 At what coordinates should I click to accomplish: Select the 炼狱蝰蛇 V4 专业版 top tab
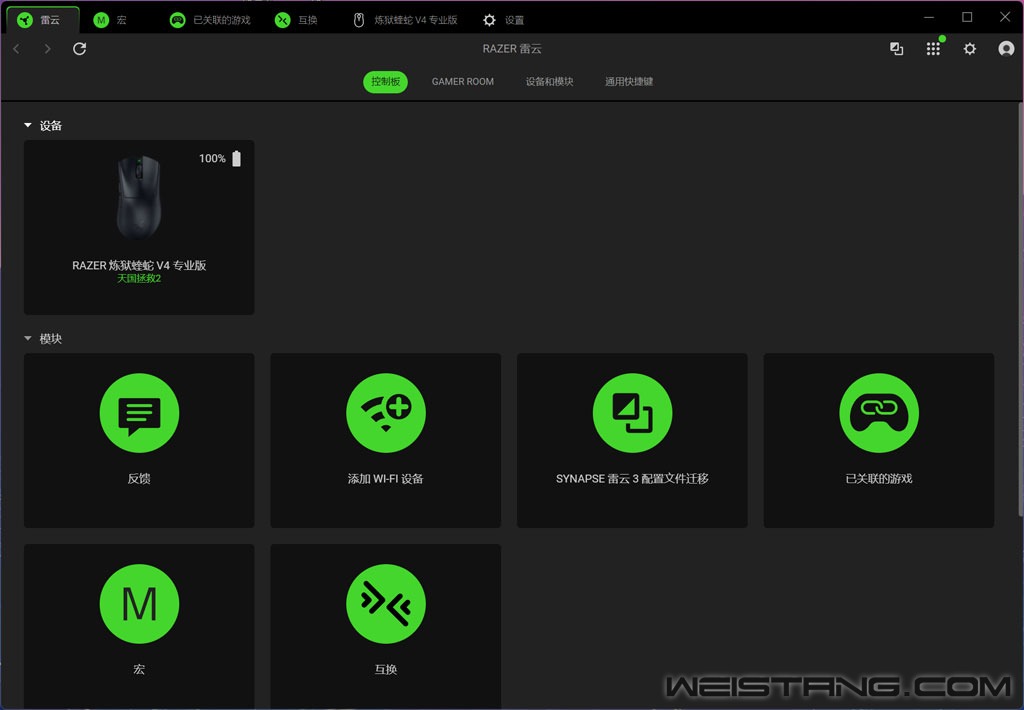tap(406, 20)
